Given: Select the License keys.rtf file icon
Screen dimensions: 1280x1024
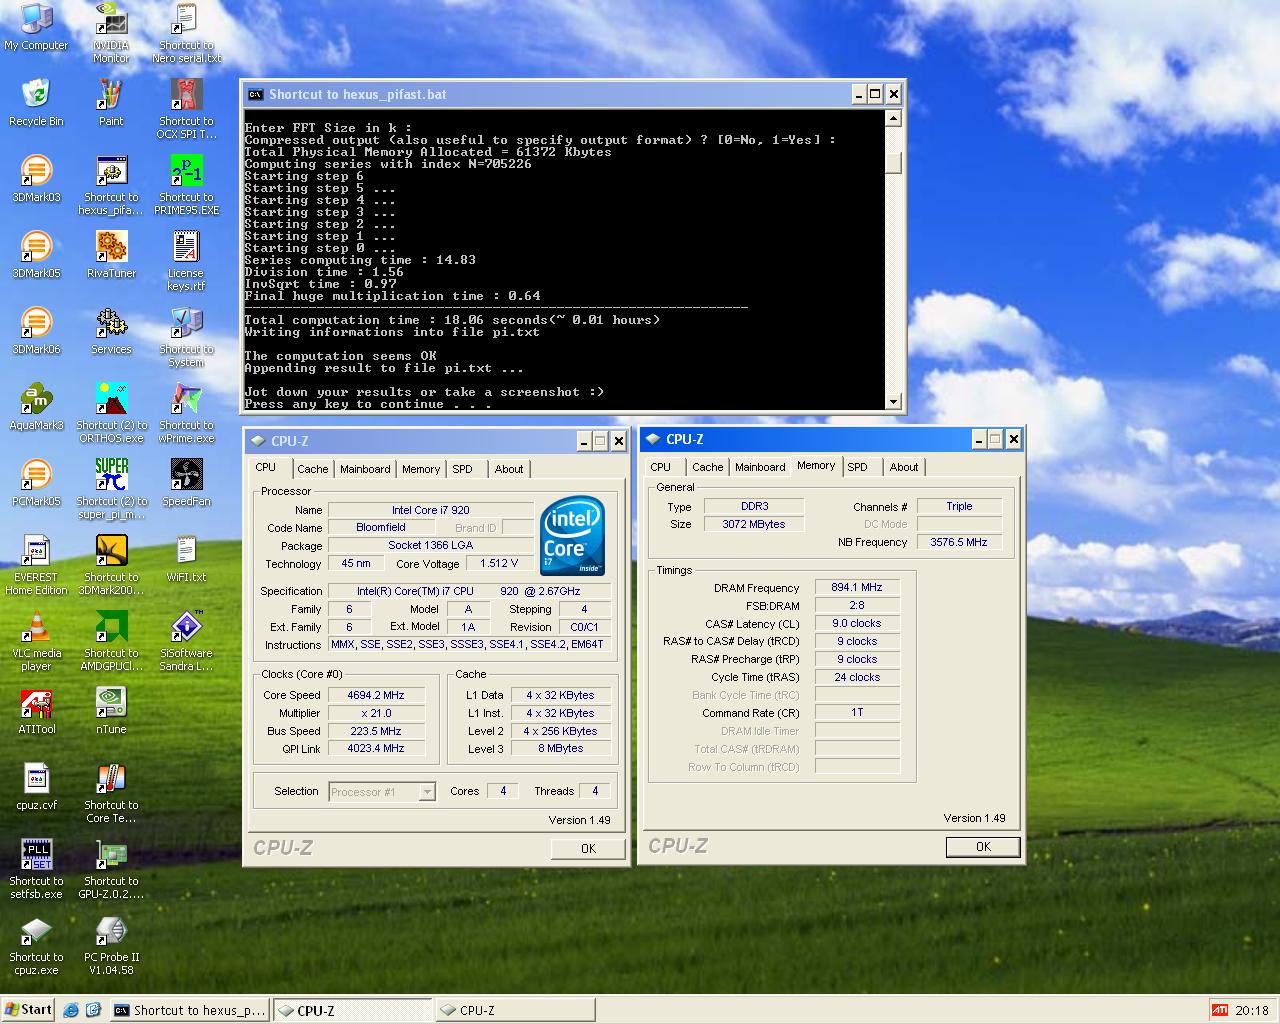Looking at the screenshot, I should (x=186, y=261).
